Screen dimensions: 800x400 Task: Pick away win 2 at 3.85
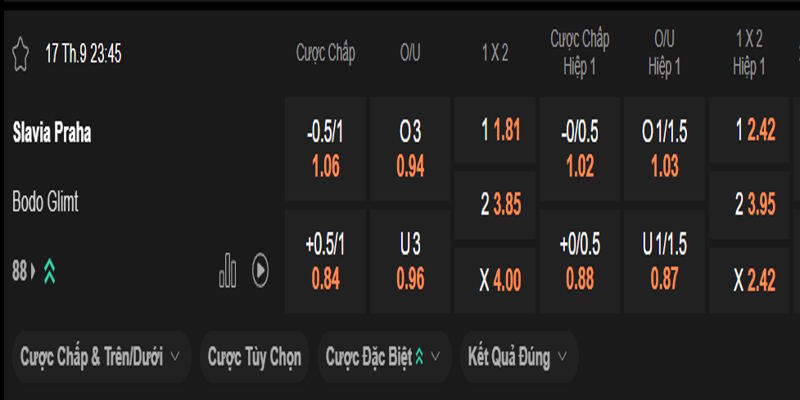(x=495, y=206)
